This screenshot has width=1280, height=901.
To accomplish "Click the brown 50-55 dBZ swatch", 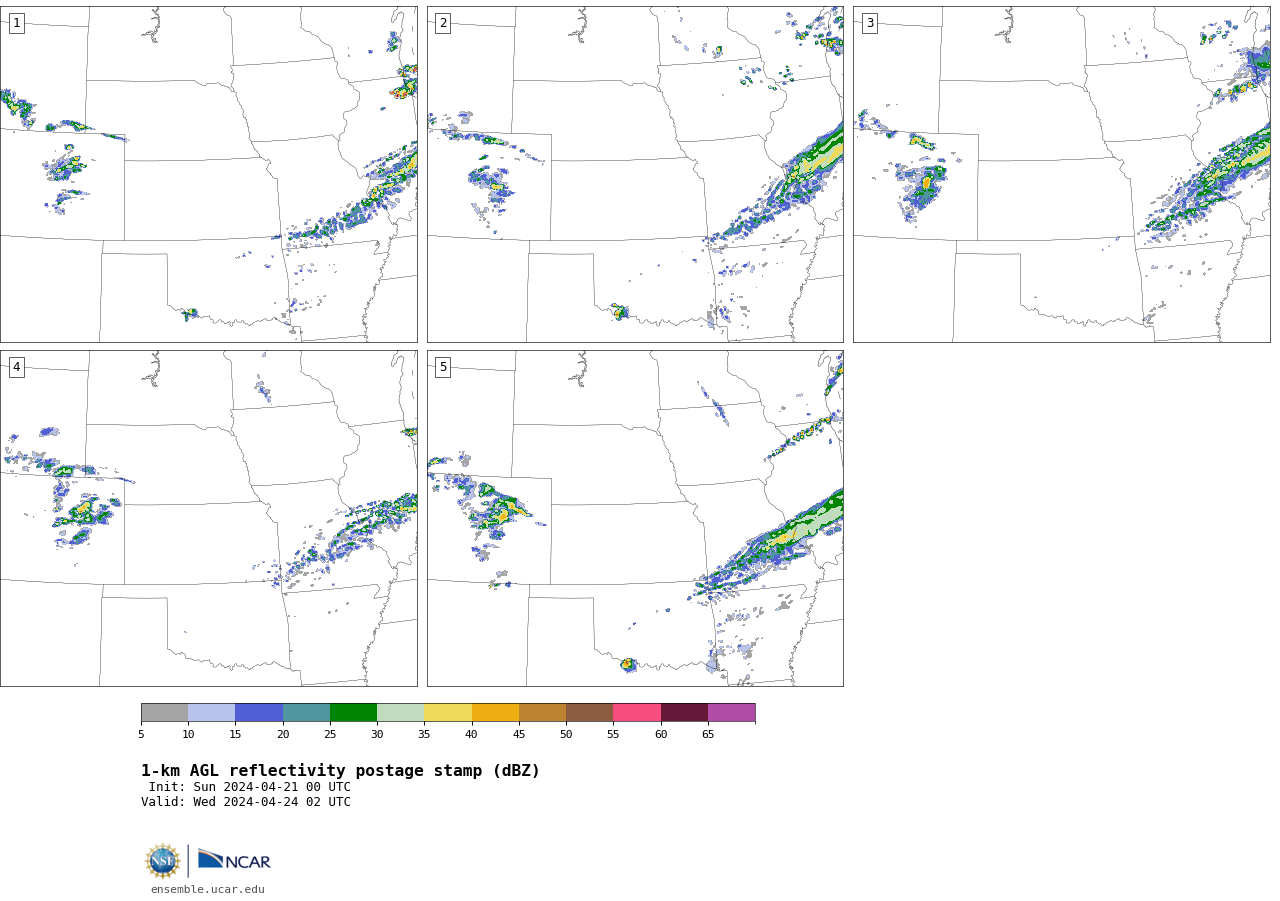I will [589, 712].
